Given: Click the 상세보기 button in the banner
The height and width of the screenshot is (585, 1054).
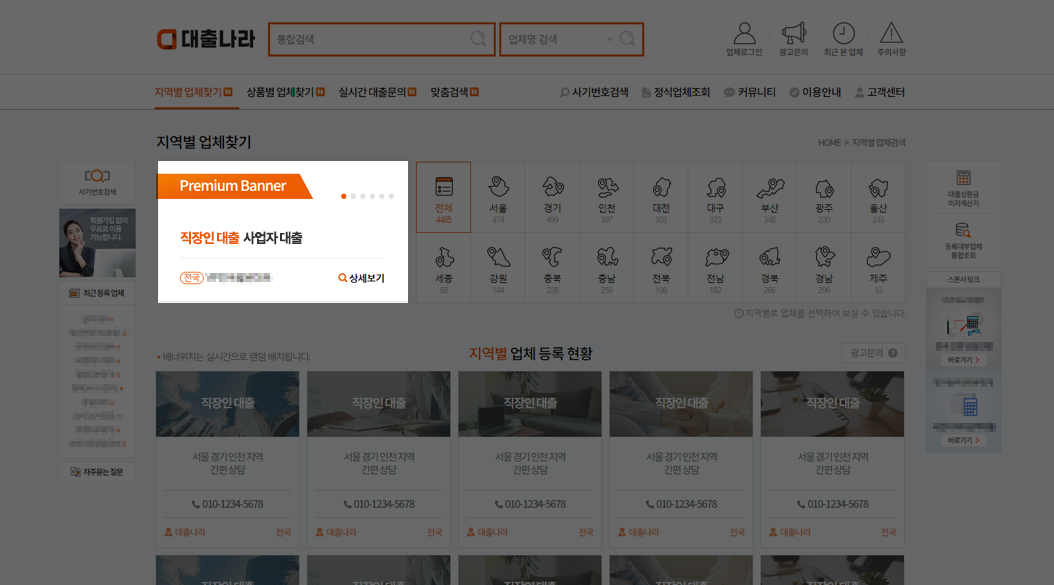Looking at the screenshot, I should click(364, 277).
